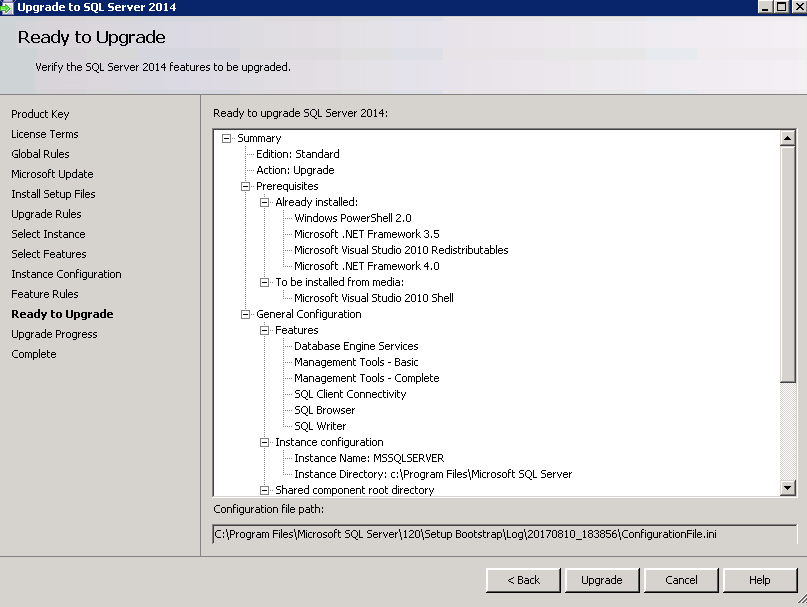807x607 pixels.
Task: Click the configuration file path field
Action: [x=504, y=534]
